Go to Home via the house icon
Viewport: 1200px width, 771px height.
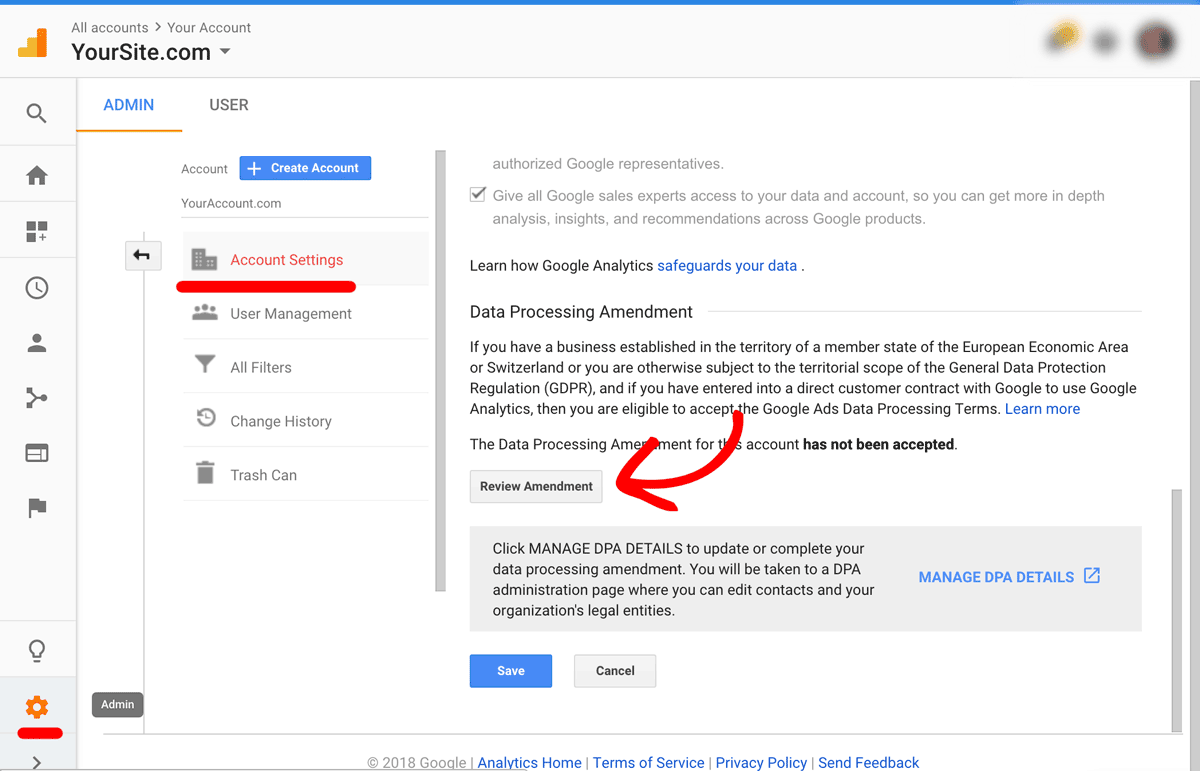point(37,177)
